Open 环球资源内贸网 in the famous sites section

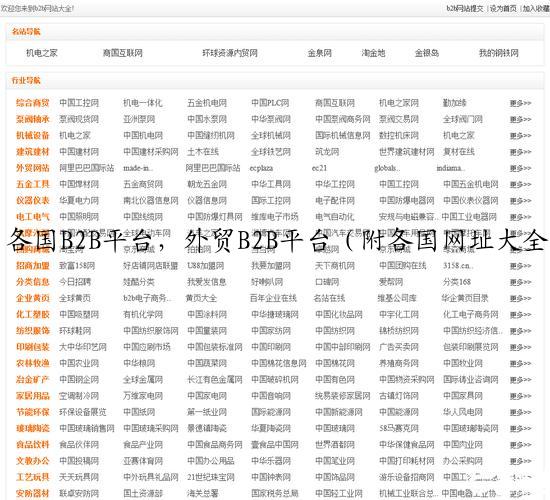[230, 53]
